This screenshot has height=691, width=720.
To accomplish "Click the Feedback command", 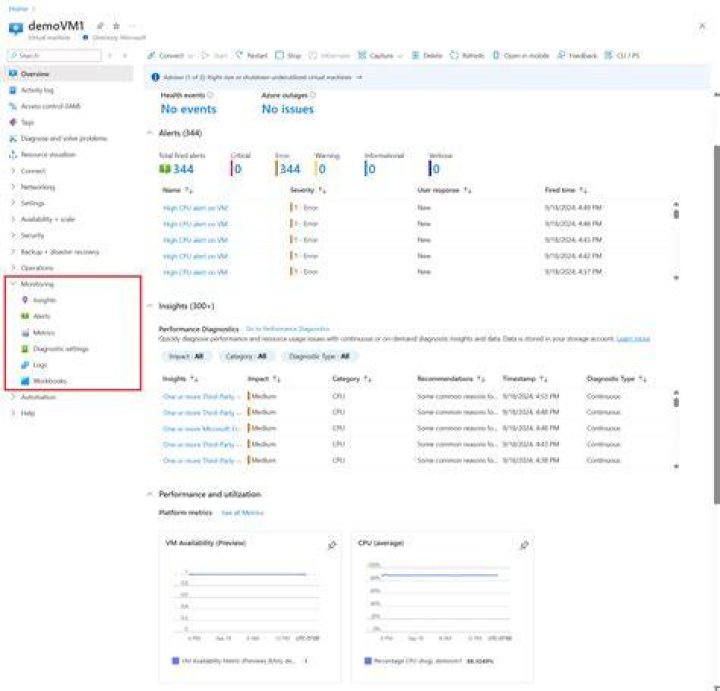I will [x=577, y=56].
